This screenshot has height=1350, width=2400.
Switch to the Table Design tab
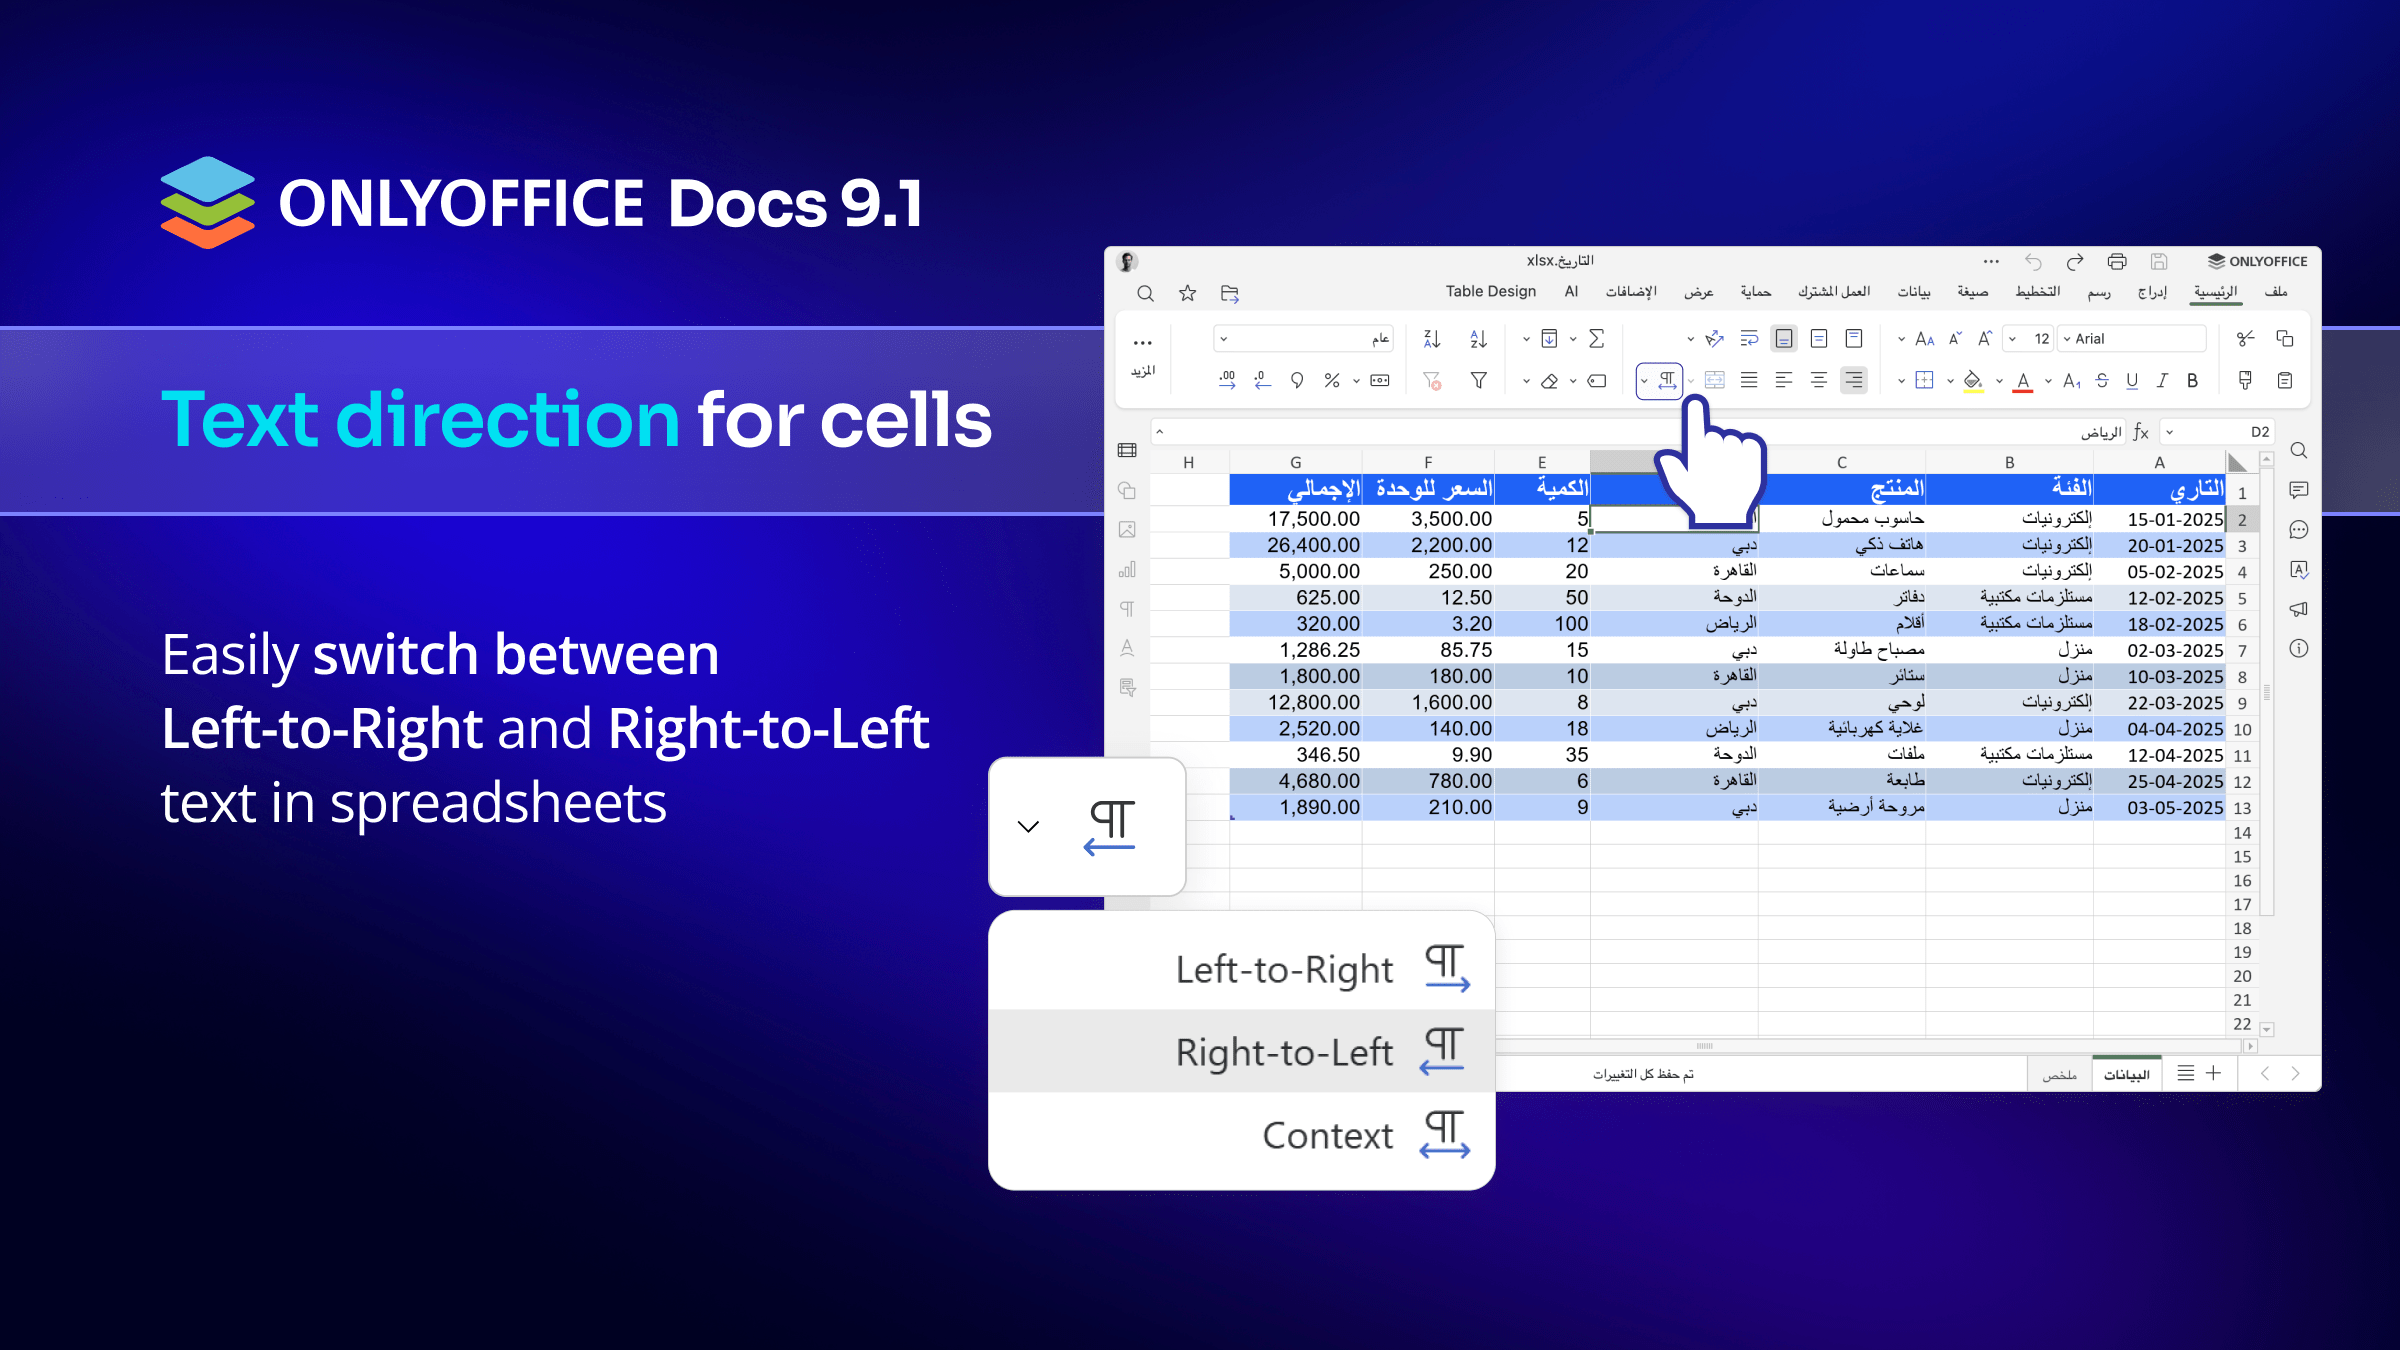(1490, 291)
